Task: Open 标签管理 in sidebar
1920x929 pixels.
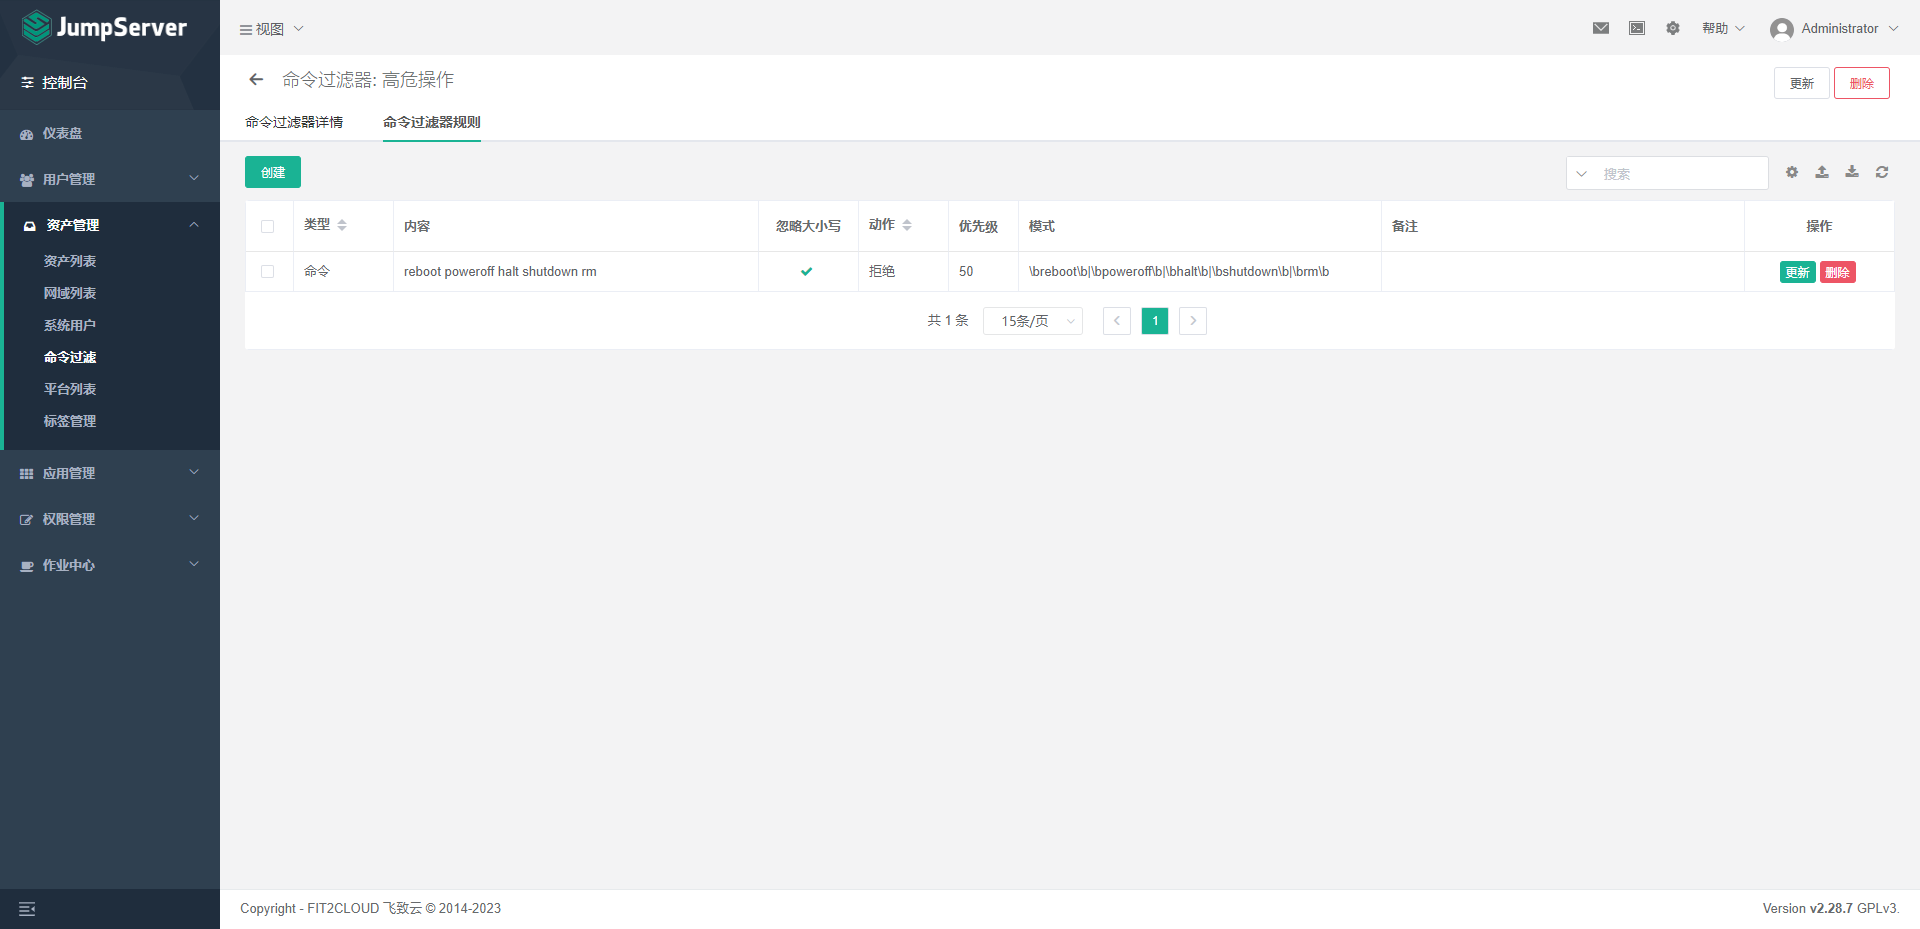Action: click(x=70, y=421)
